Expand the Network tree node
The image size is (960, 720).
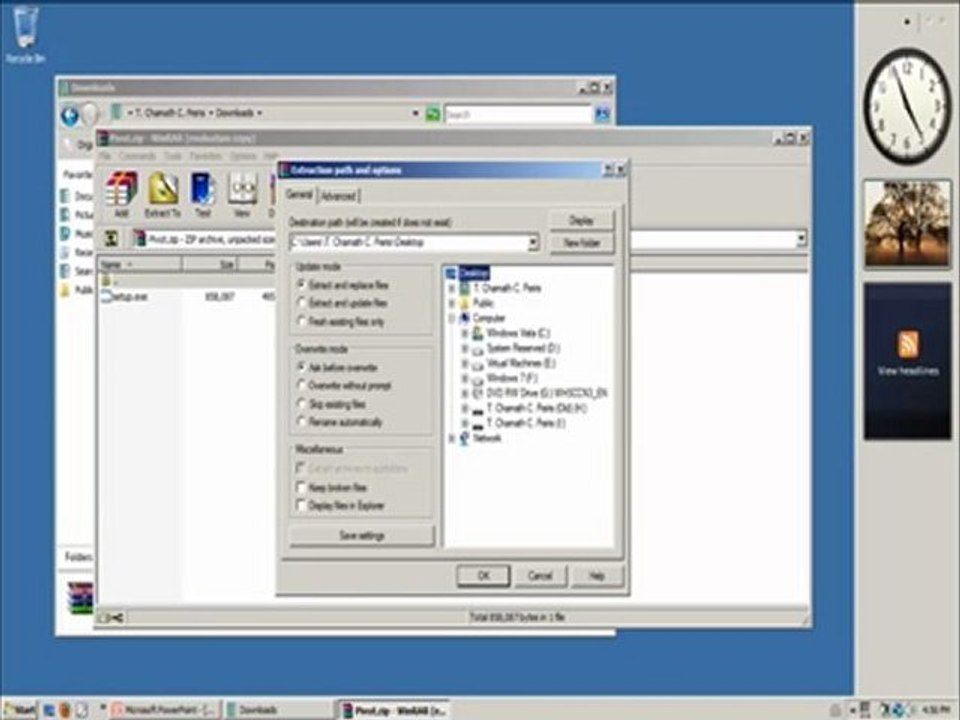452,438
